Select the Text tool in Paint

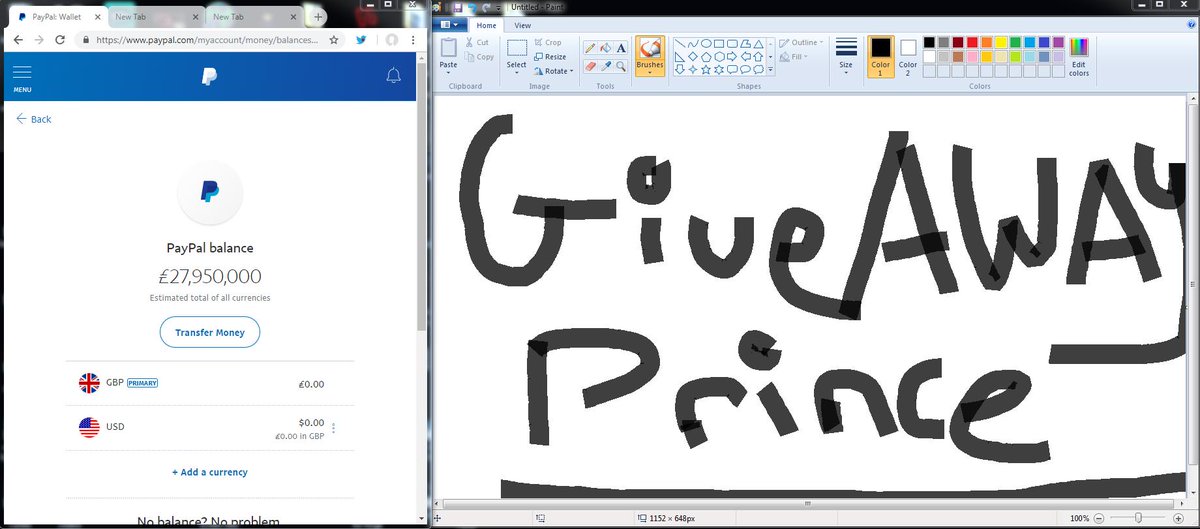coord(621,48)
